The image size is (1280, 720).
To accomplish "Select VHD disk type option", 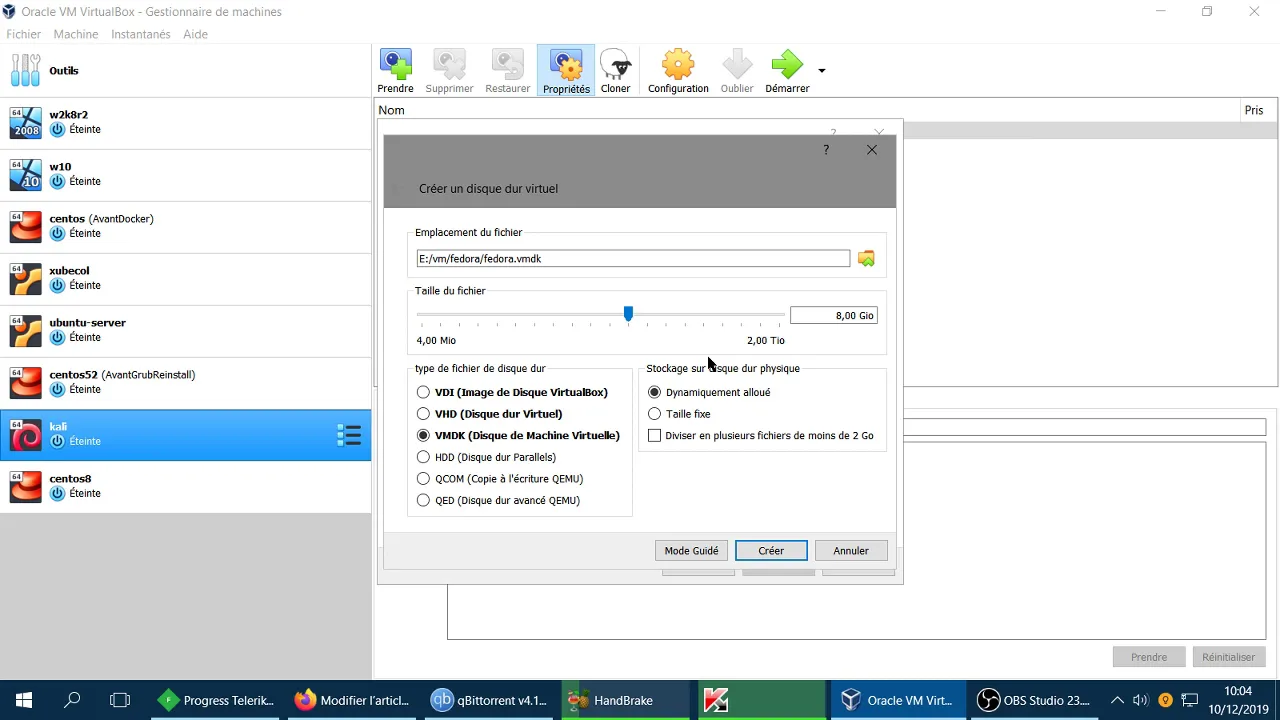I will tap(489, 414).
